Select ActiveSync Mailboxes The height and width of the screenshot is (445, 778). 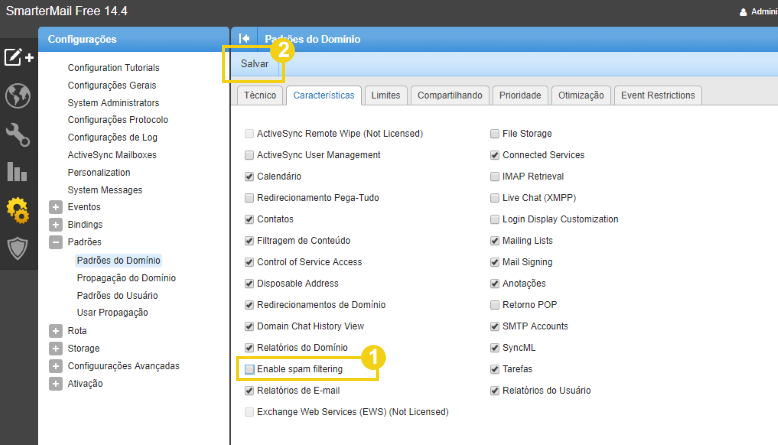(112, 155)
